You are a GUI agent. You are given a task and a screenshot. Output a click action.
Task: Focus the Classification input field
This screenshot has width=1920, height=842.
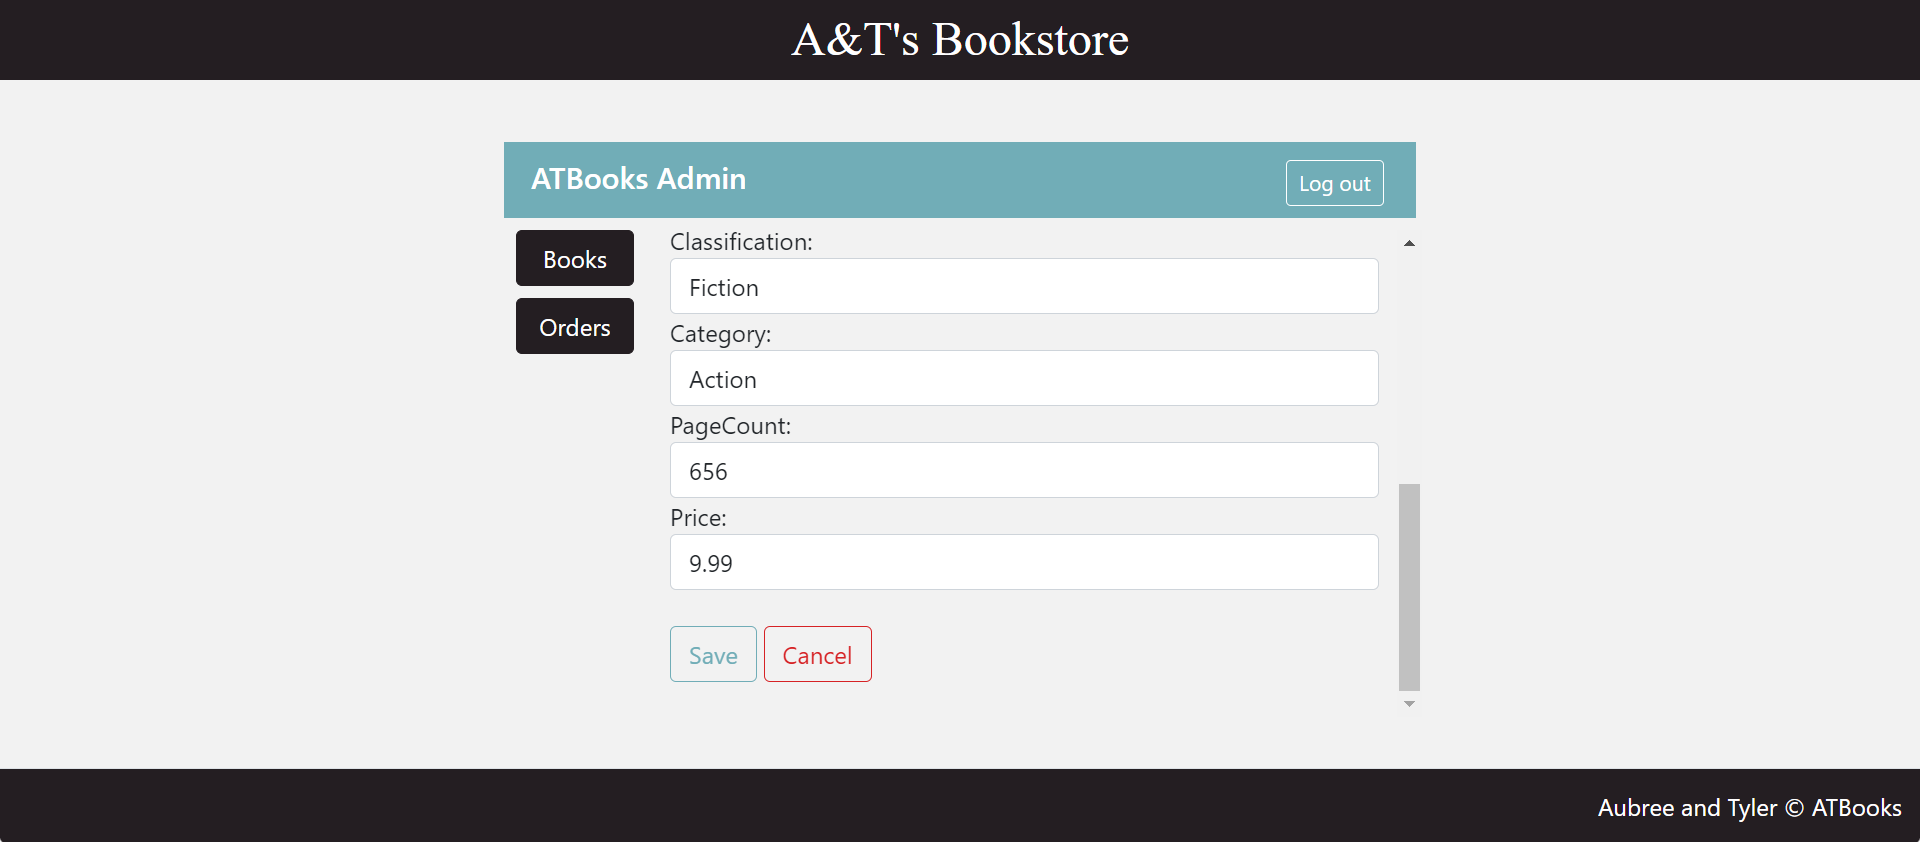click(x=1024, y=286)
